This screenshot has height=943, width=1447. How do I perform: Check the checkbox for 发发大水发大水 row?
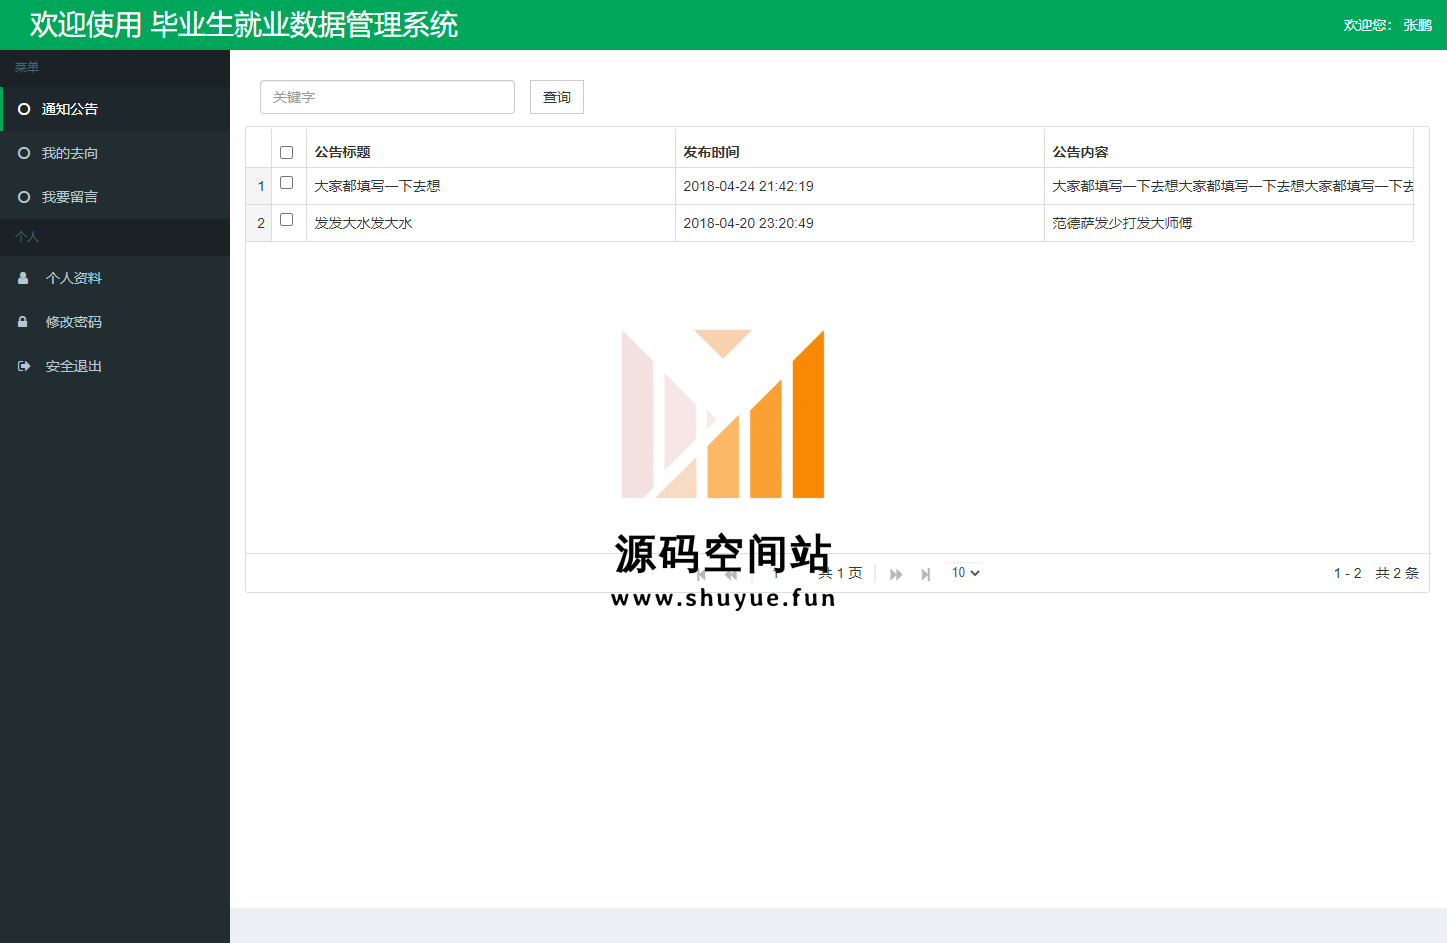tap(287, 220)
